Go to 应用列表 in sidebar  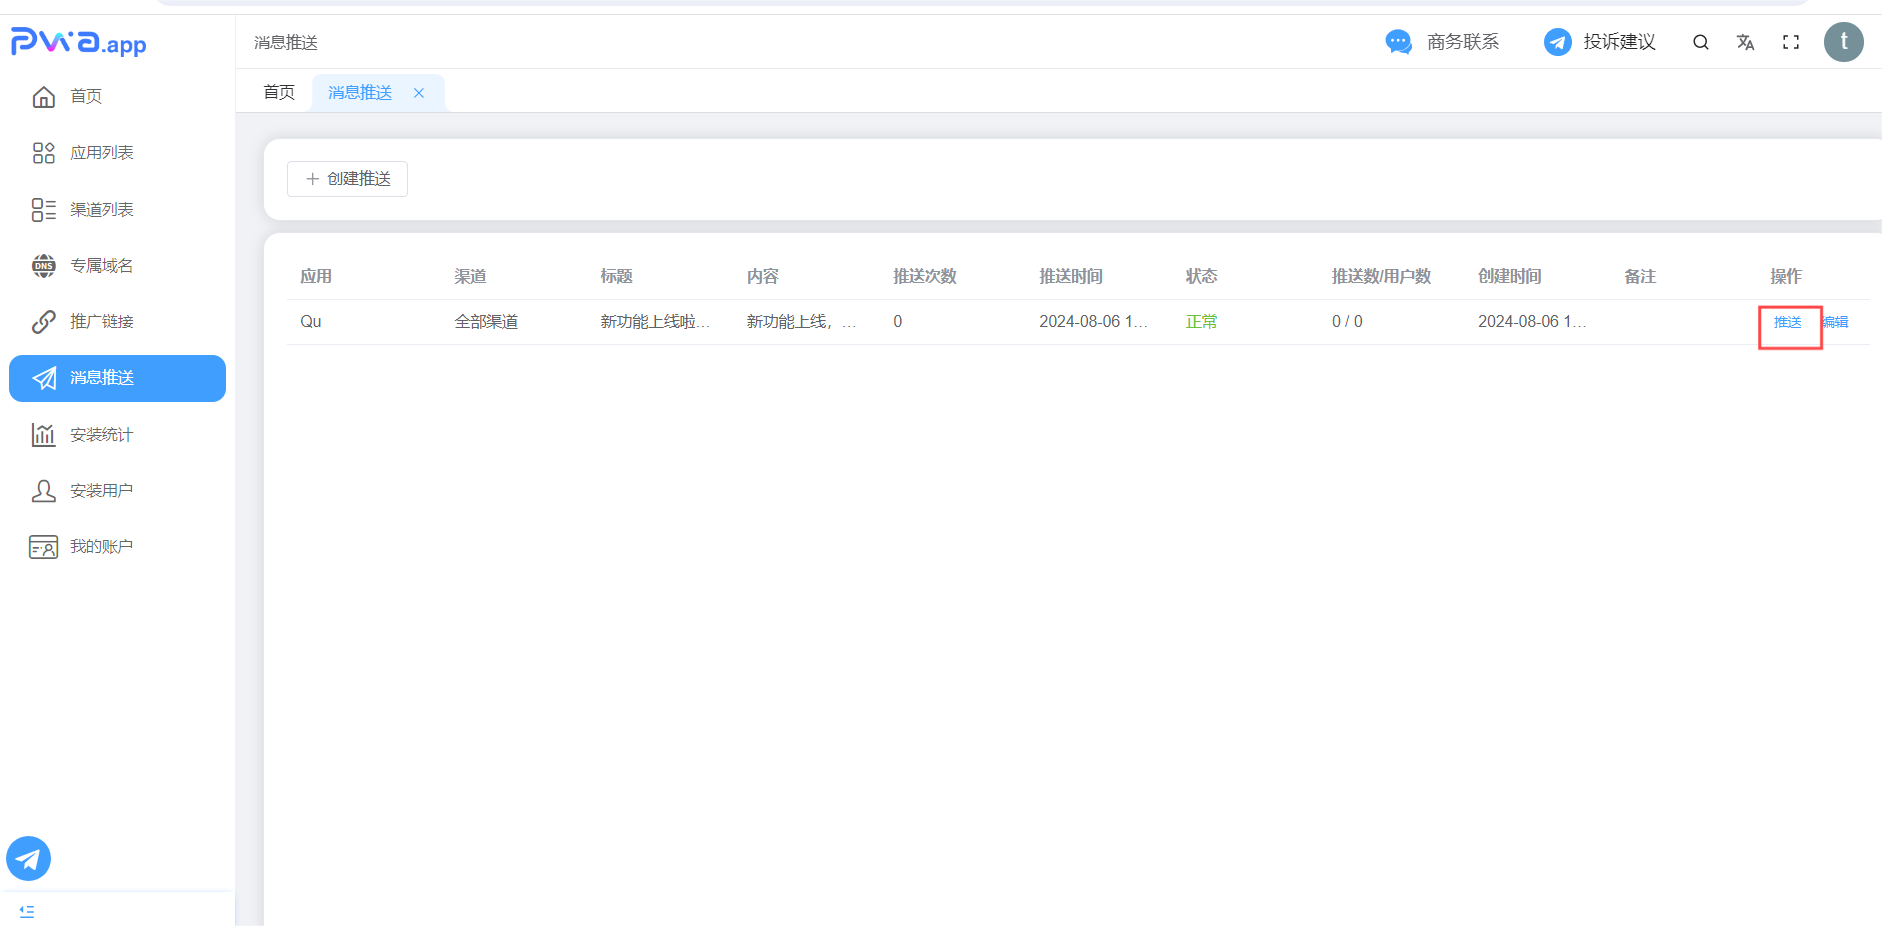[x=101, y=153]
